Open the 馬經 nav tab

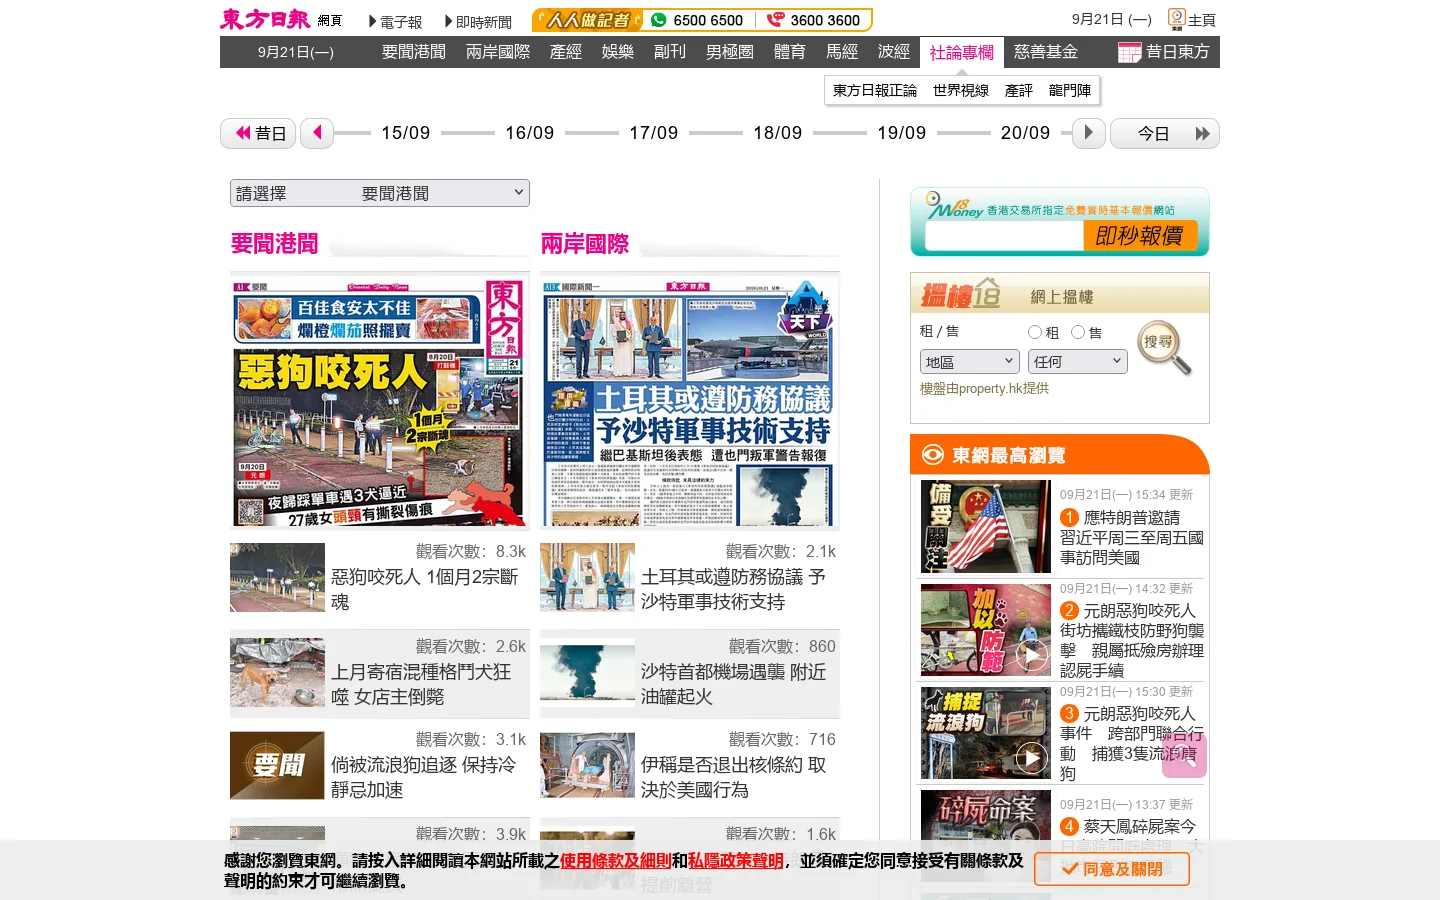(x=842, y=52)
